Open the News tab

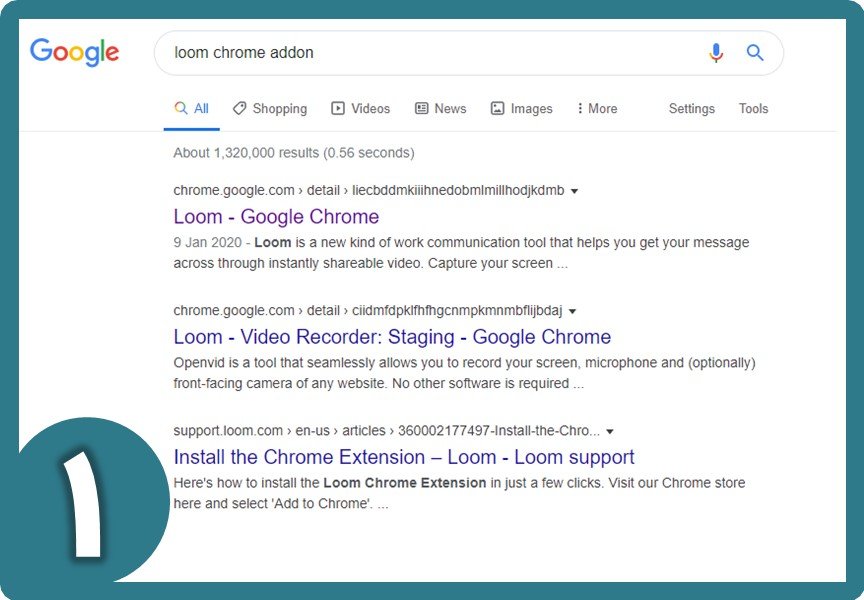pos(441,109)
